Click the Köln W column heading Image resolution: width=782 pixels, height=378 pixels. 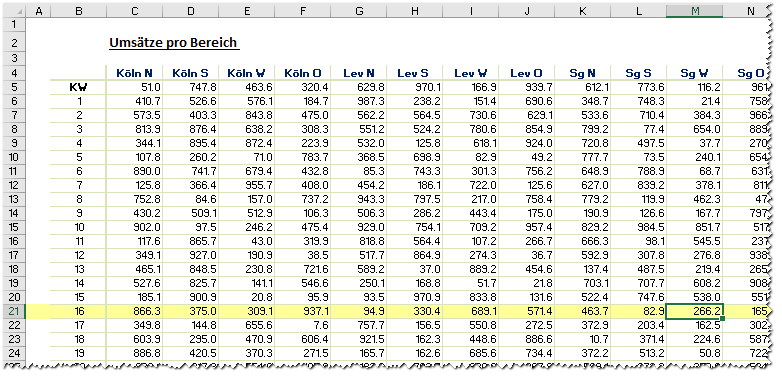(246, 73)
